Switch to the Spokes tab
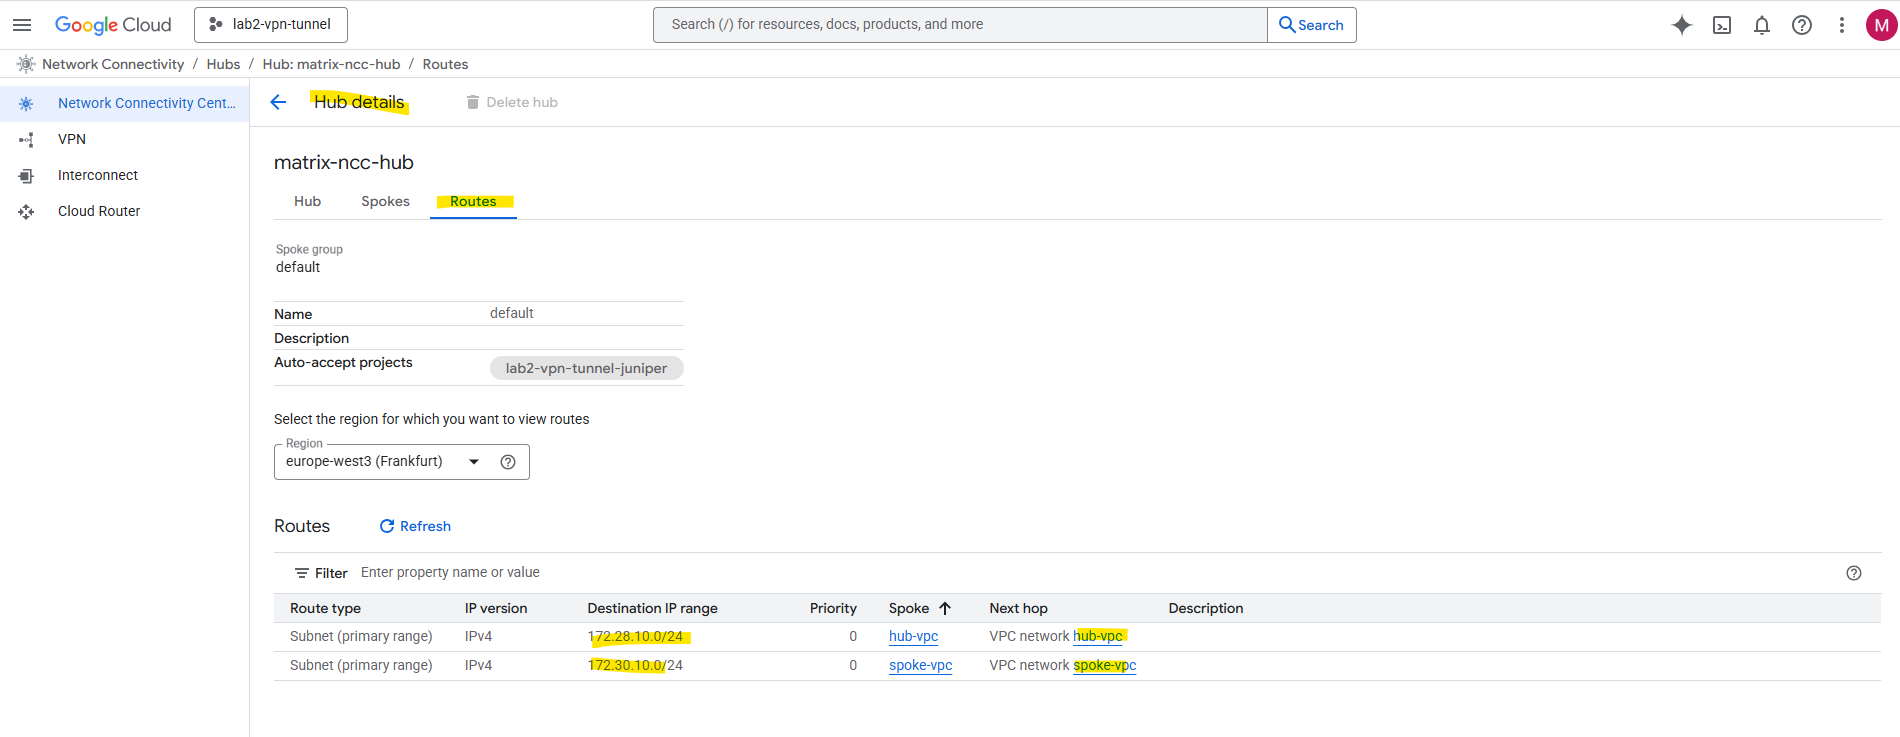This screenshot has height=737, width=1900. tap(385, 201)
